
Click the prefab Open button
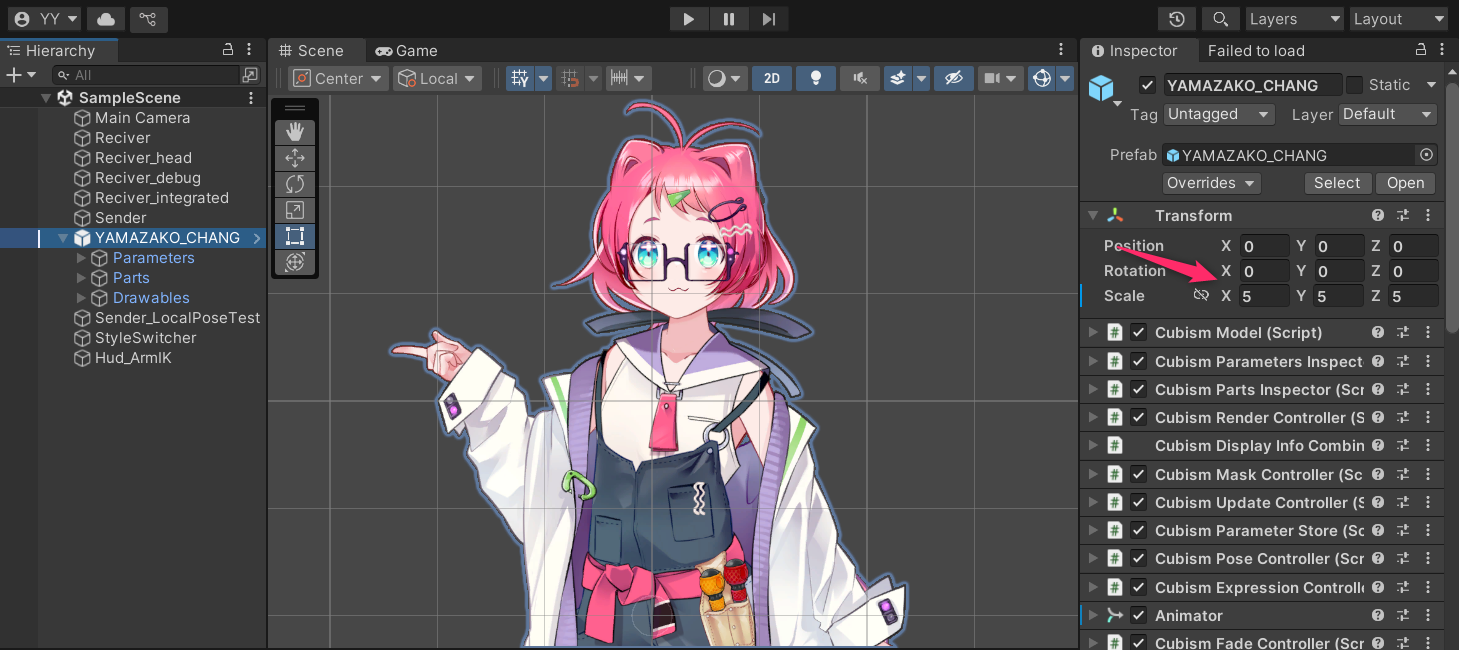click(x=1405, y=183)
